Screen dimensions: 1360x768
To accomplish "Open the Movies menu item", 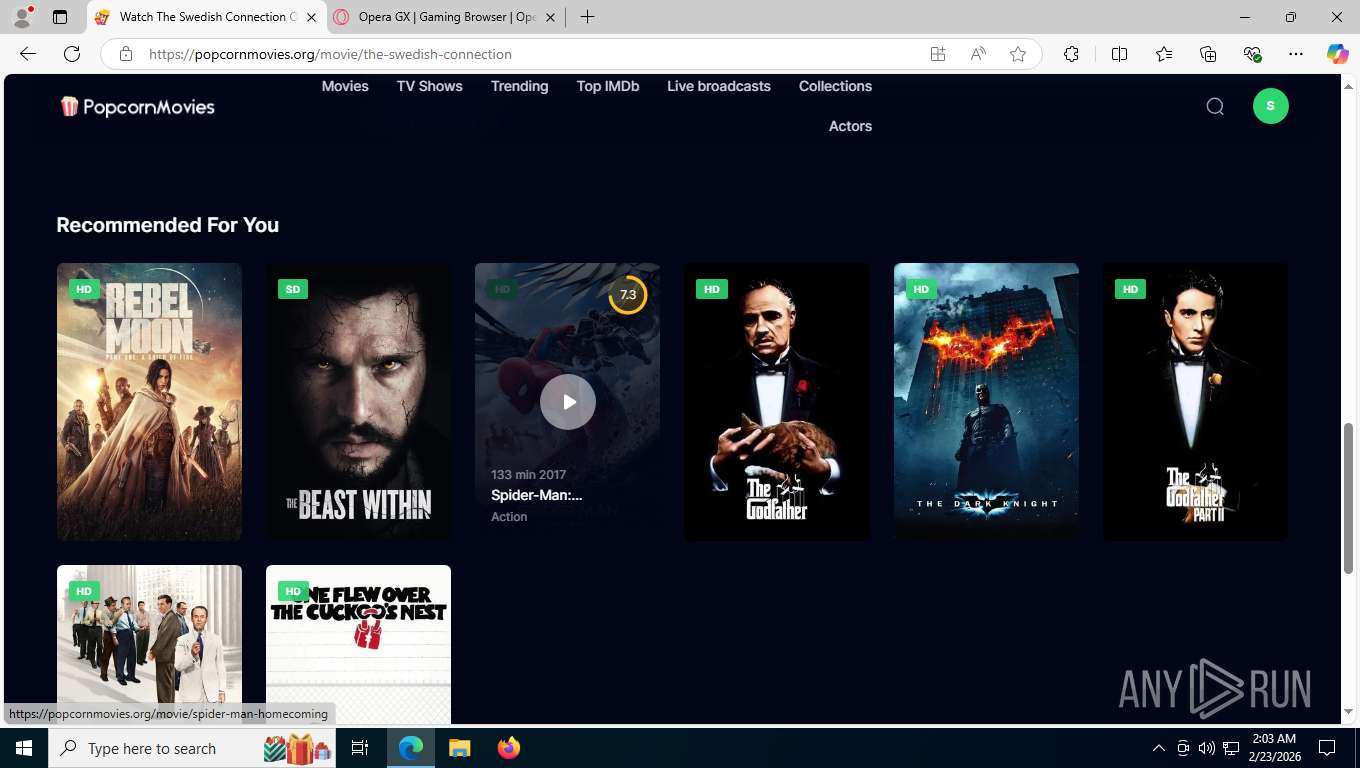I will point(345,86).
